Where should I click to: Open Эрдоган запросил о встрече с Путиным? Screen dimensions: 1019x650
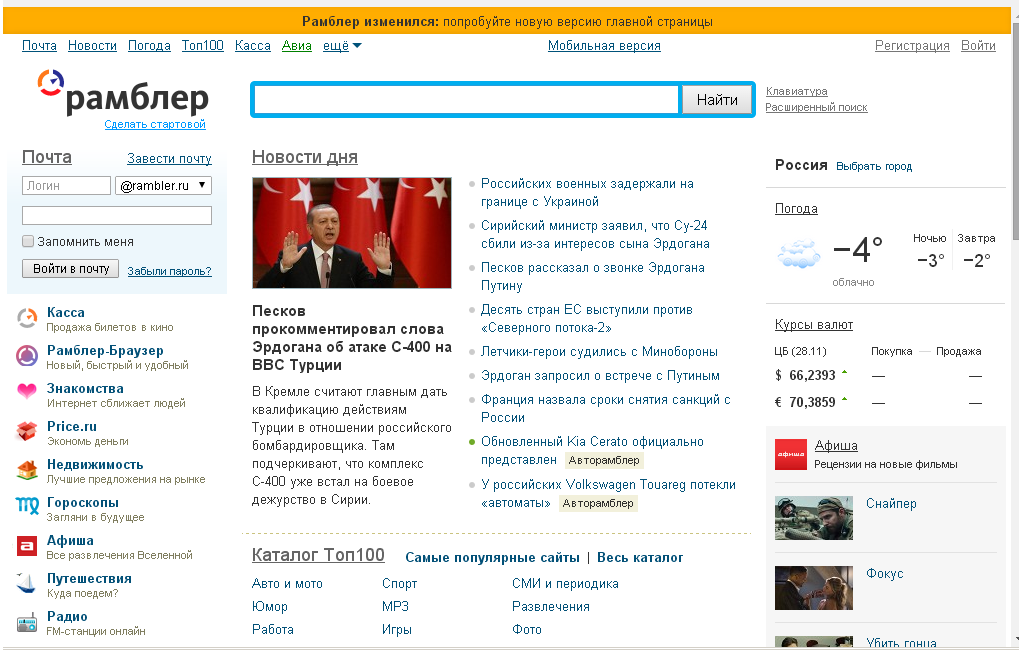(600, 376)
